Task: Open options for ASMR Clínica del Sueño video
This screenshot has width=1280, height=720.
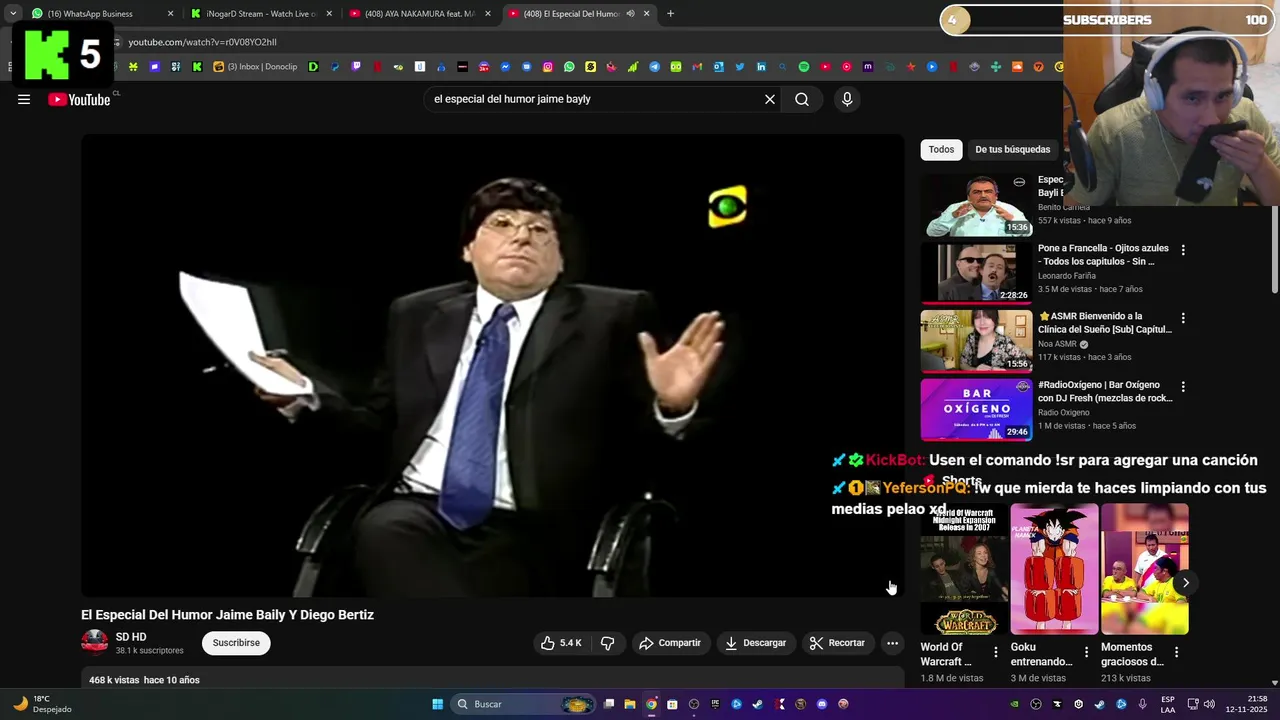Action: [x=1183, y=318]
